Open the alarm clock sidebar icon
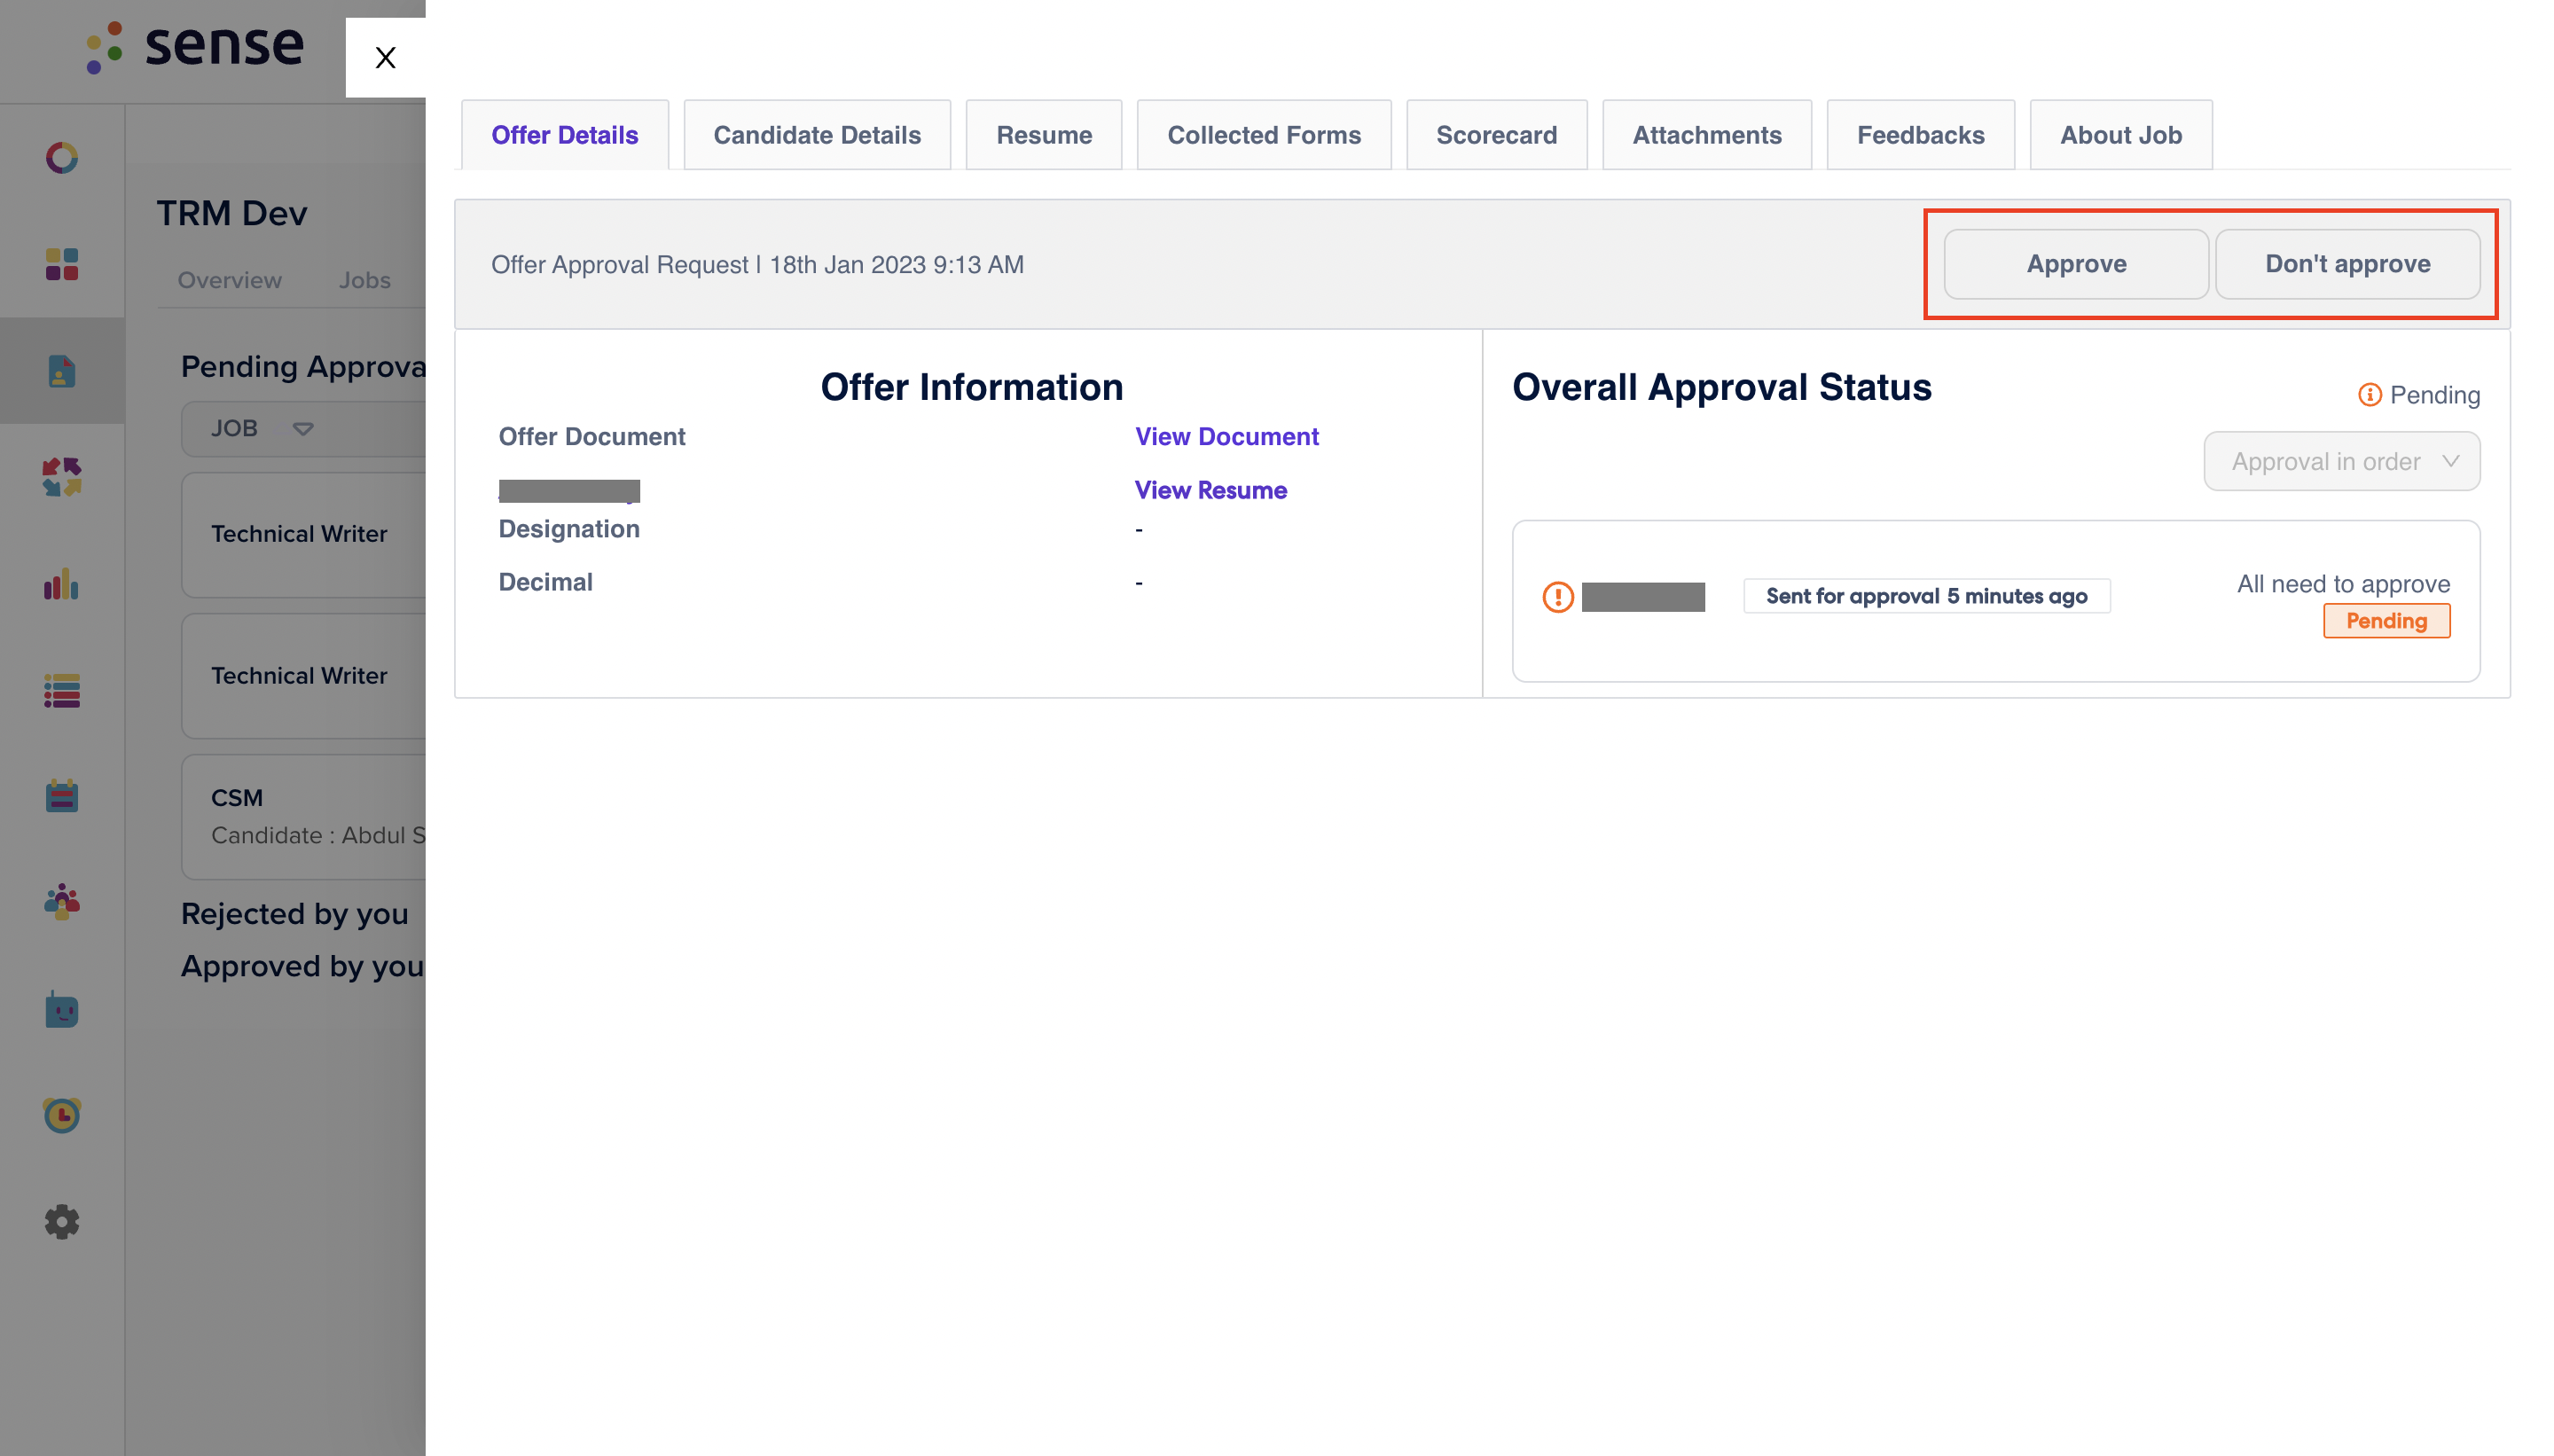 (x=62, y=1114)
